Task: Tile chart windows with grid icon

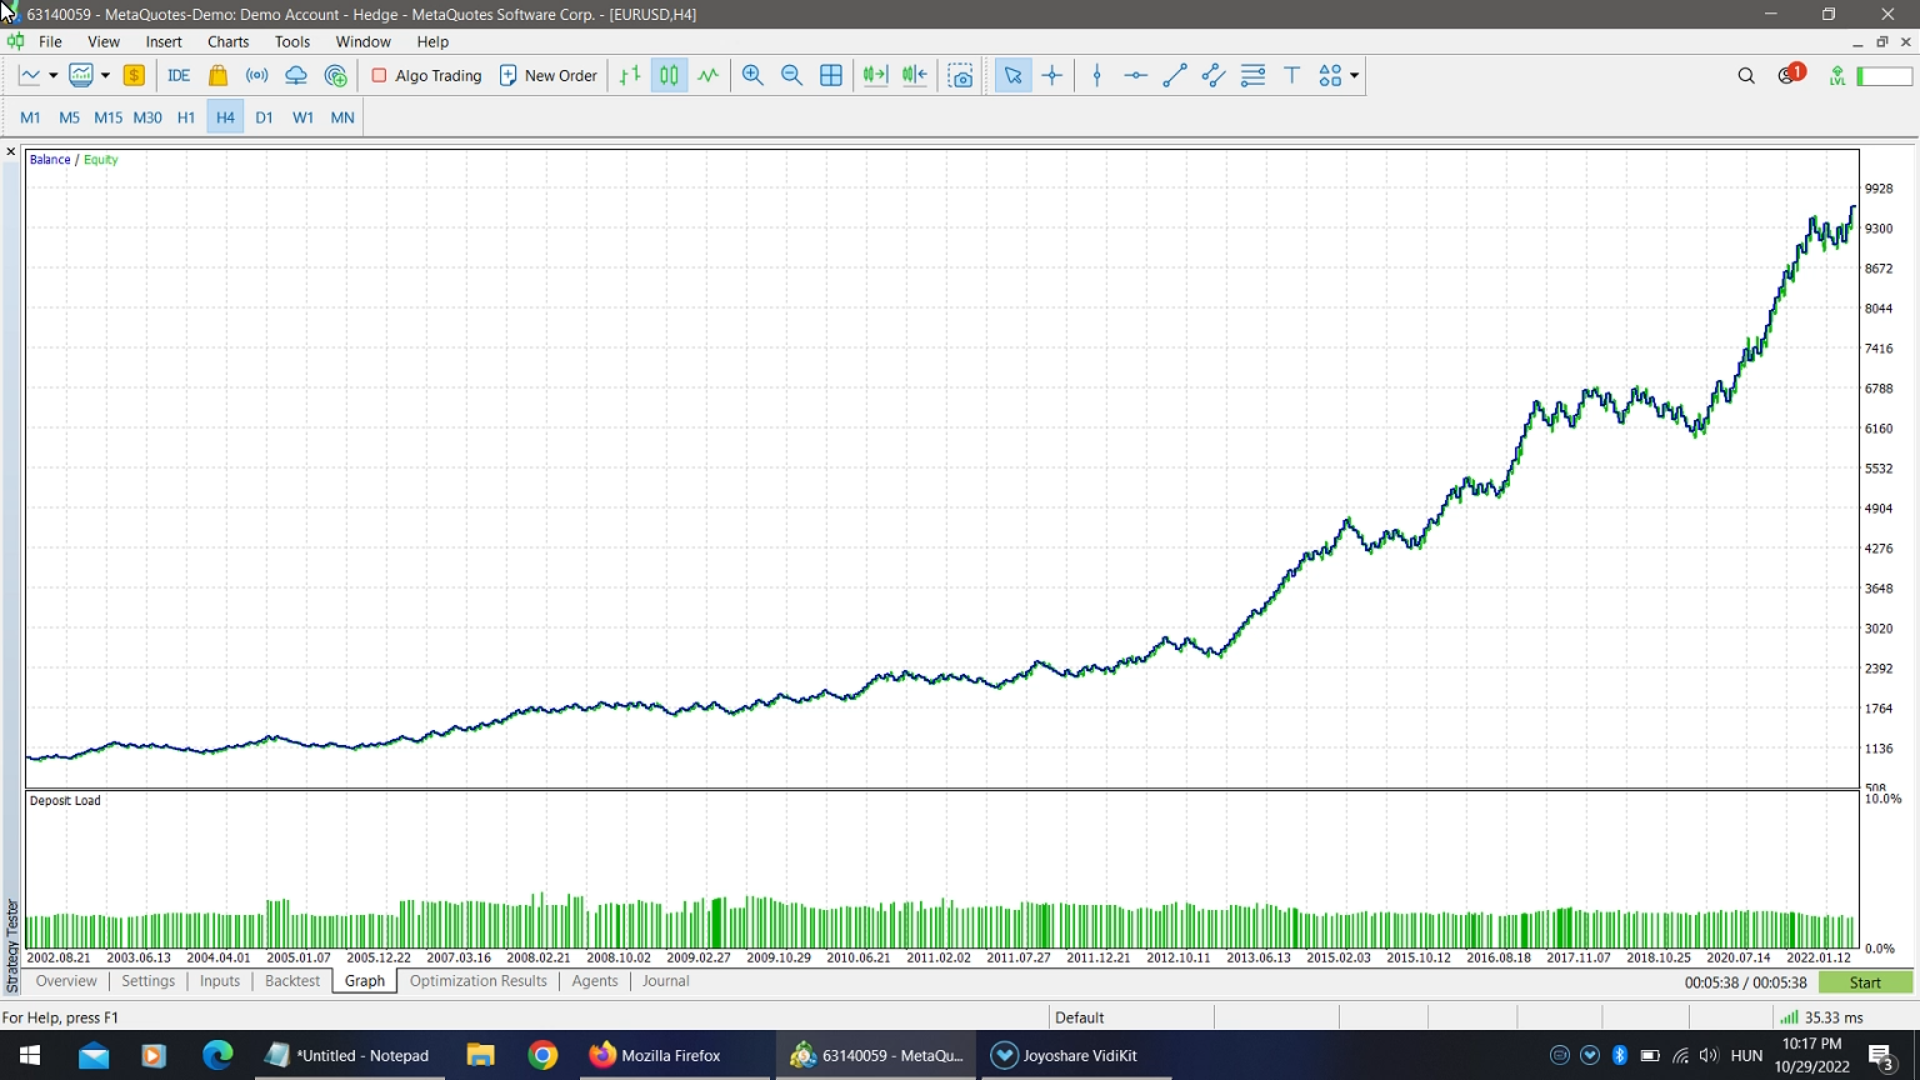Action: coord(831,75)
